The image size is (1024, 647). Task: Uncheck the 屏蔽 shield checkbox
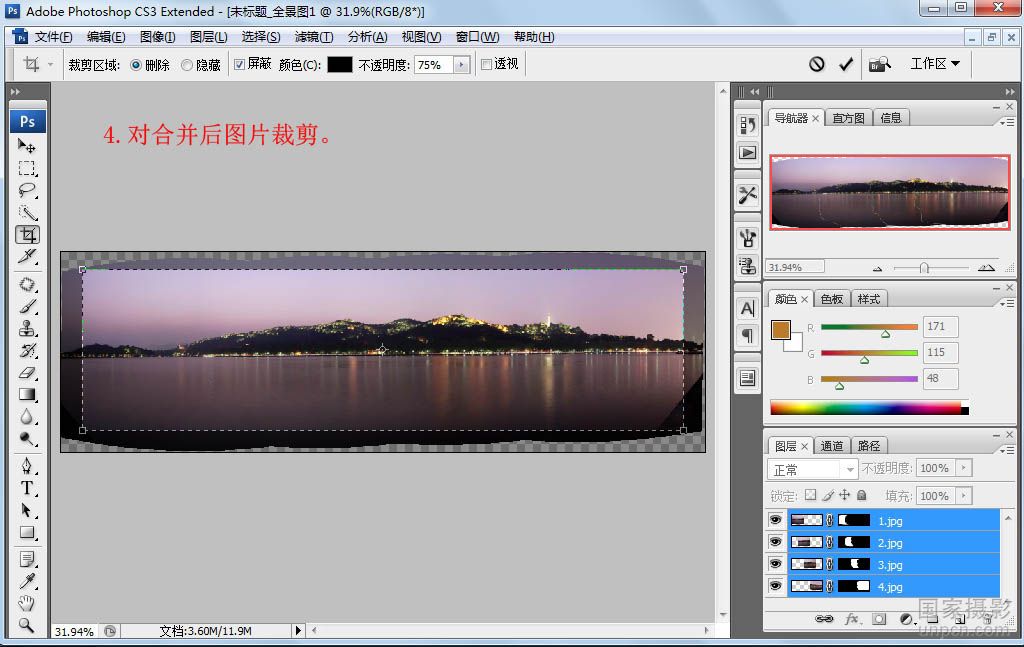coord(239,64)
